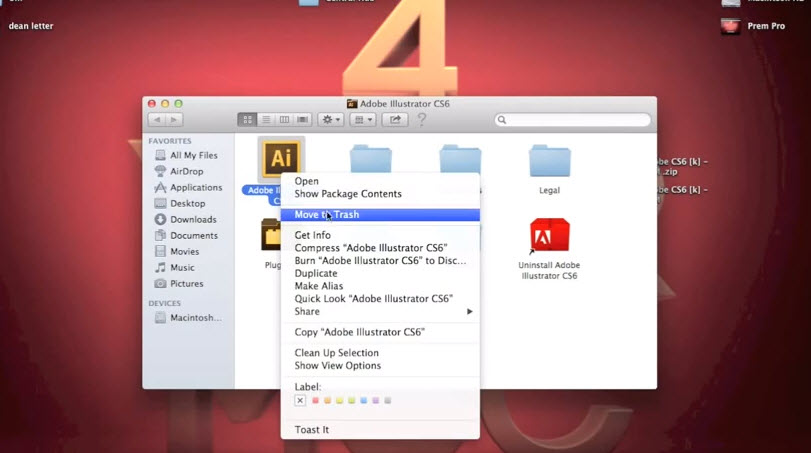Open the Arrange items dropdown

coord(363,120)
